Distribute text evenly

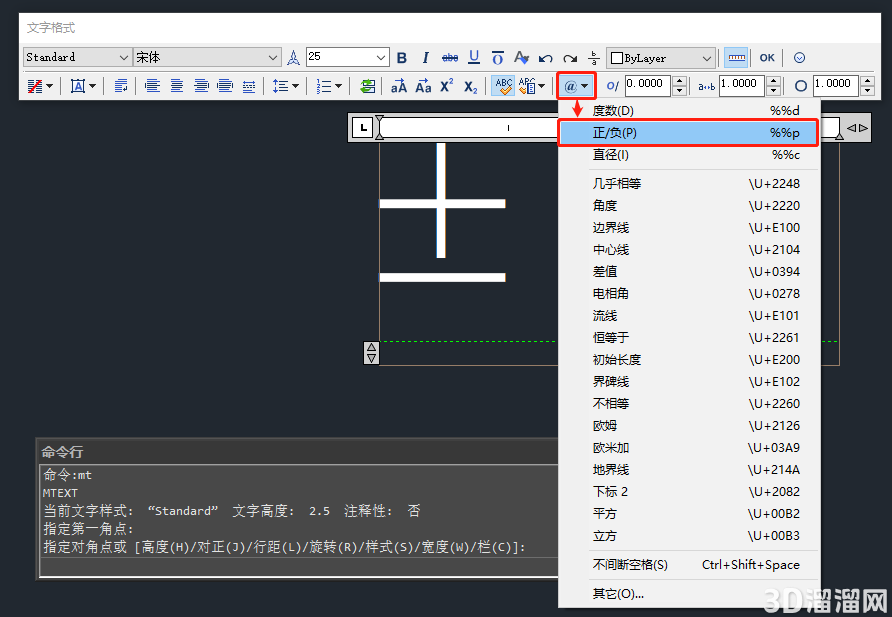249,86
